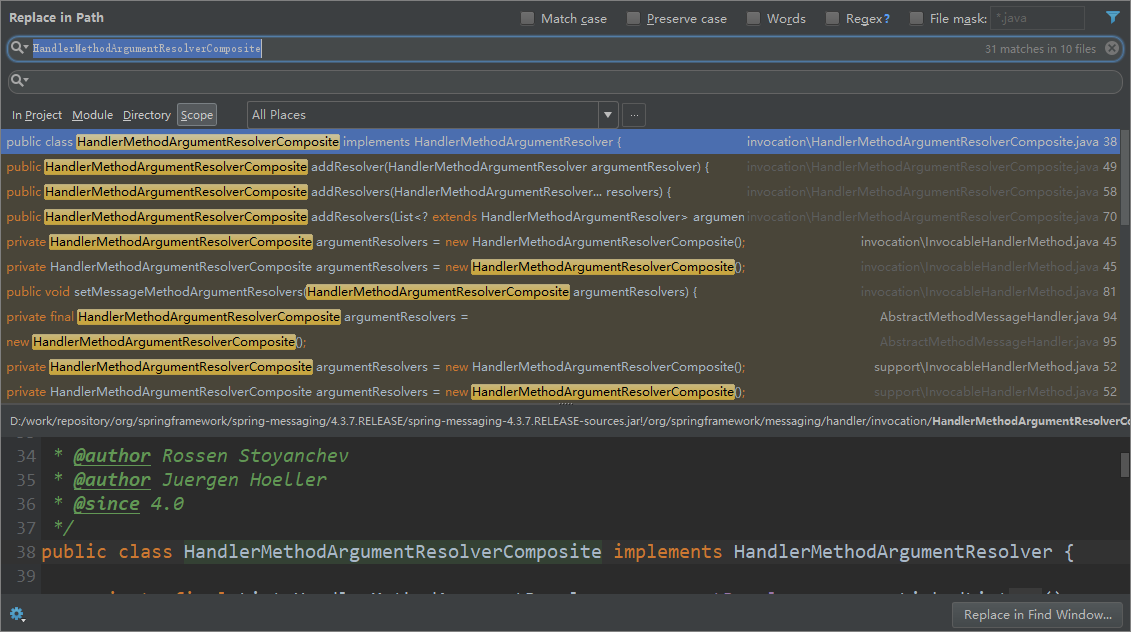Tick the Regex checkbox
The image size is (1131, 632).
[832, 19]
